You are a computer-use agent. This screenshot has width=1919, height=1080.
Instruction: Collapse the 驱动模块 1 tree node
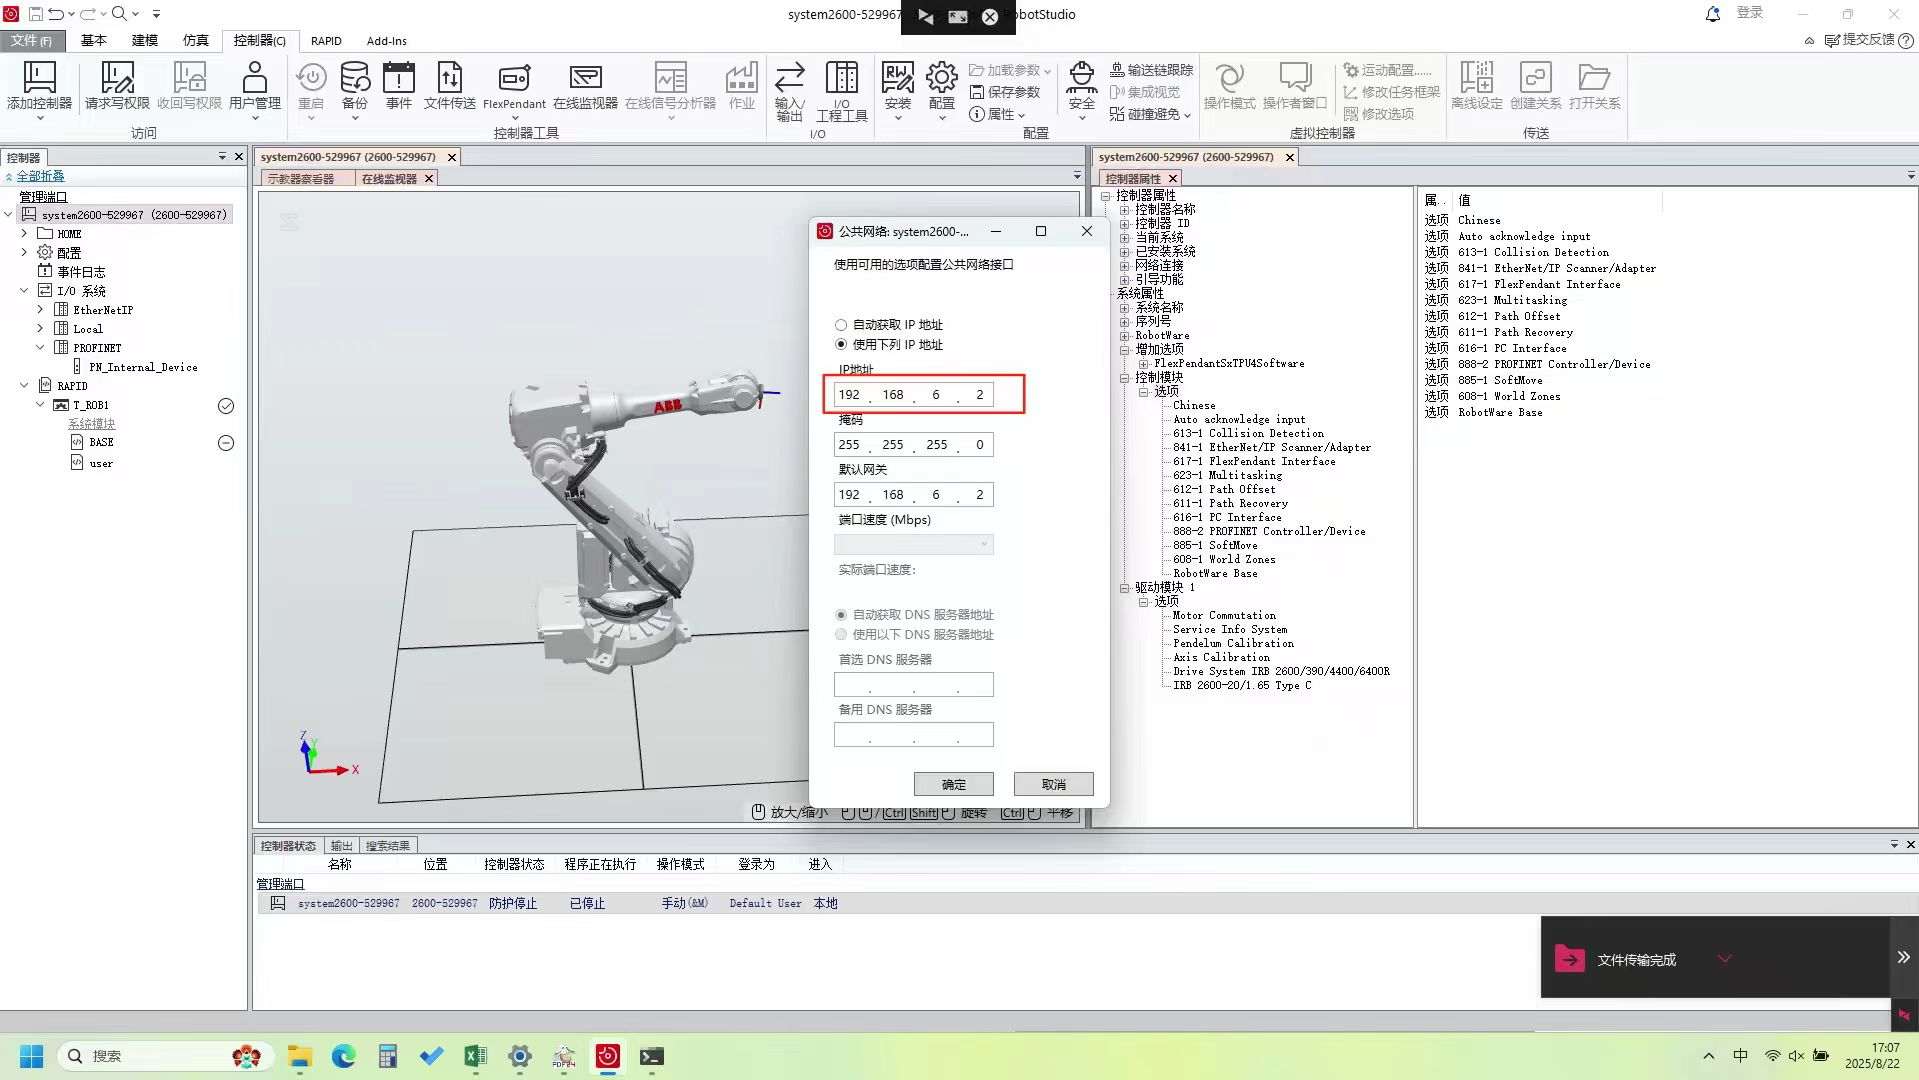[1124, 588]
